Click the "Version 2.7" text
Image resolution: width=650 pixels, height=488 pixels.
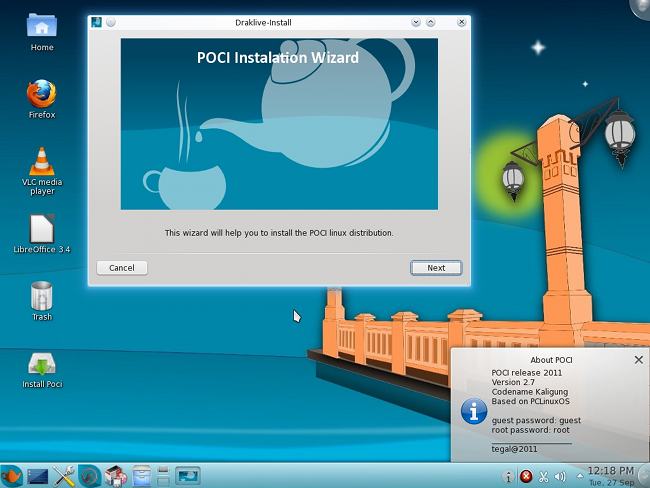513,382
